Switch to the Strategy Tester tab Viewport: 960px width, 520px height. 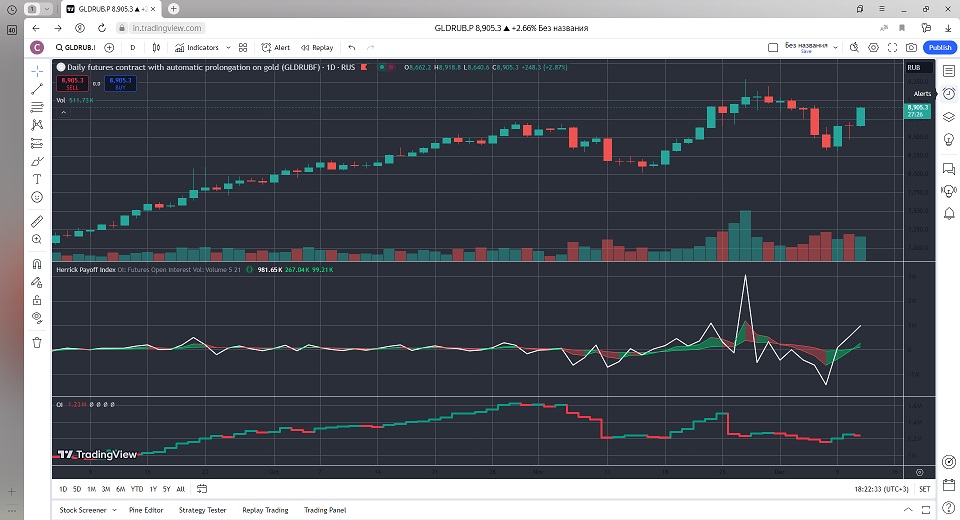(x=202, y=510)
